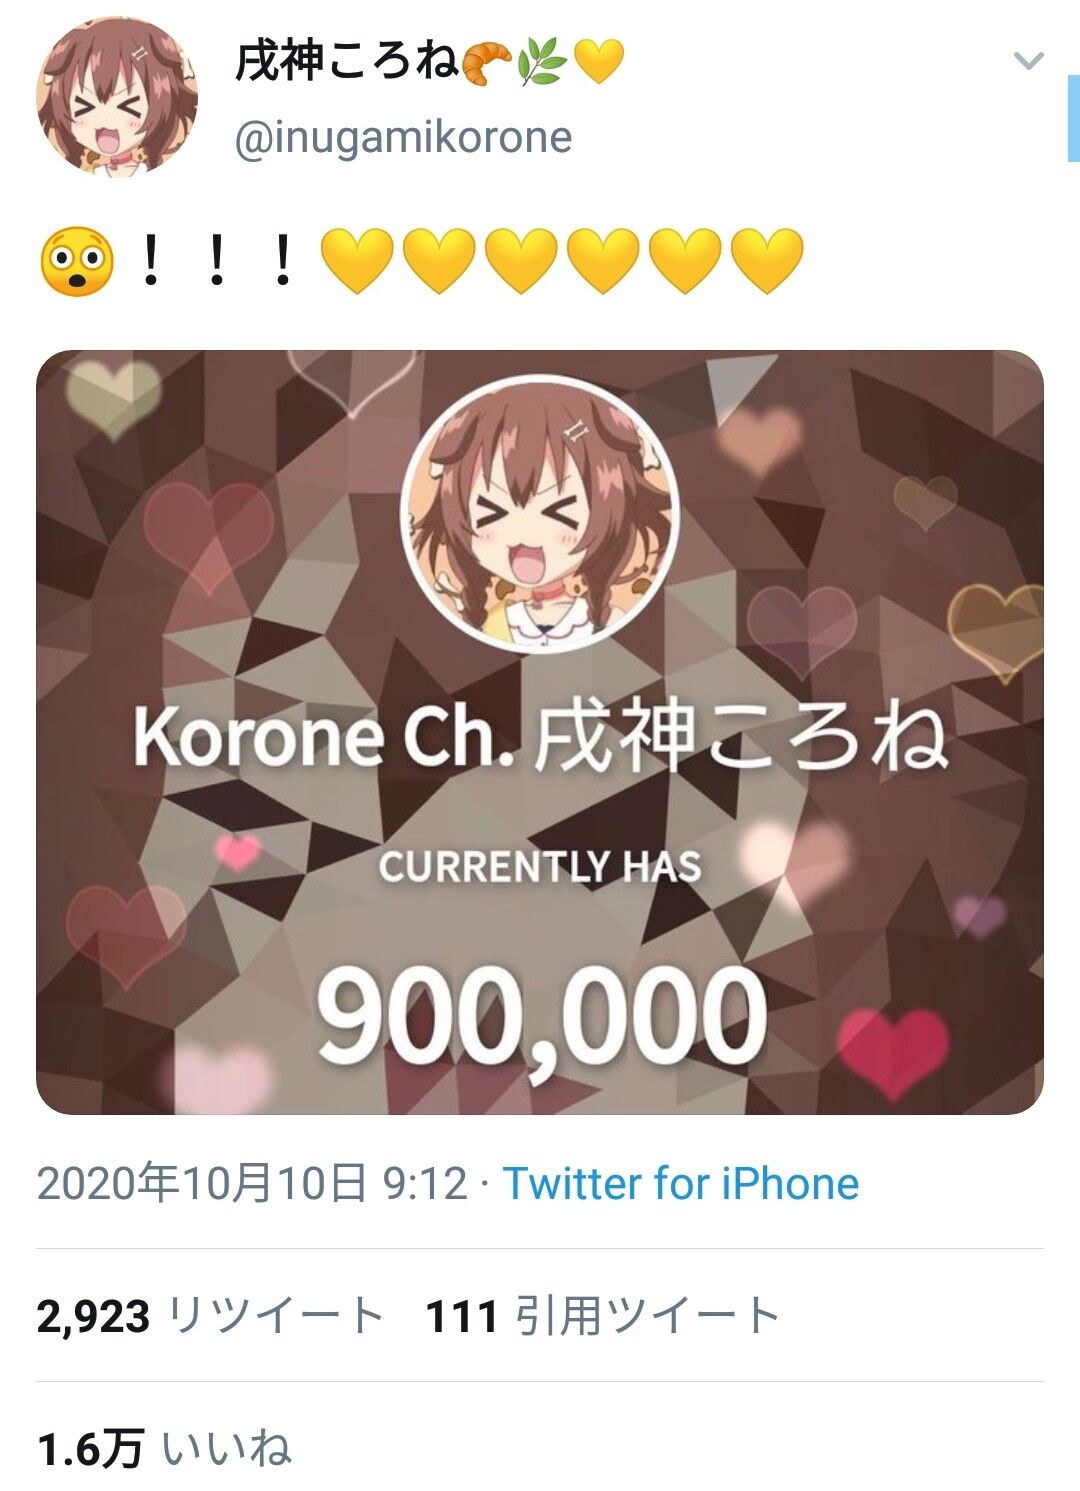Image resolution: width=1080 pixels, height=1491 pixels.
Task: Tap the yellow heart beside the name
Action: [600, 63]
